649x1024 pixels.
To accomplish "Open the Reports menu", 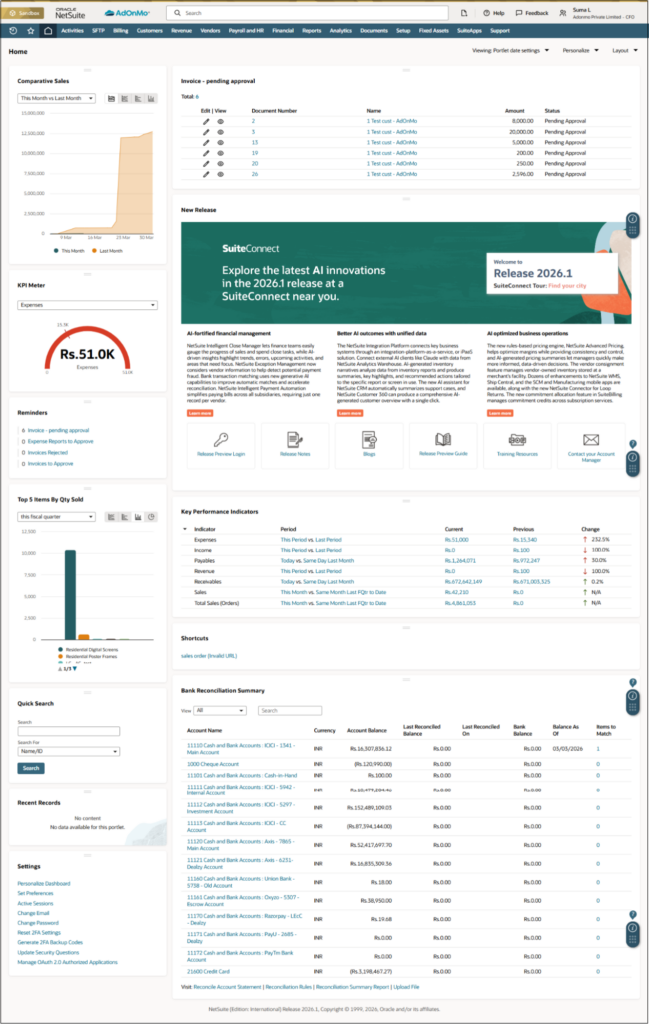I will tap(311, 31).
